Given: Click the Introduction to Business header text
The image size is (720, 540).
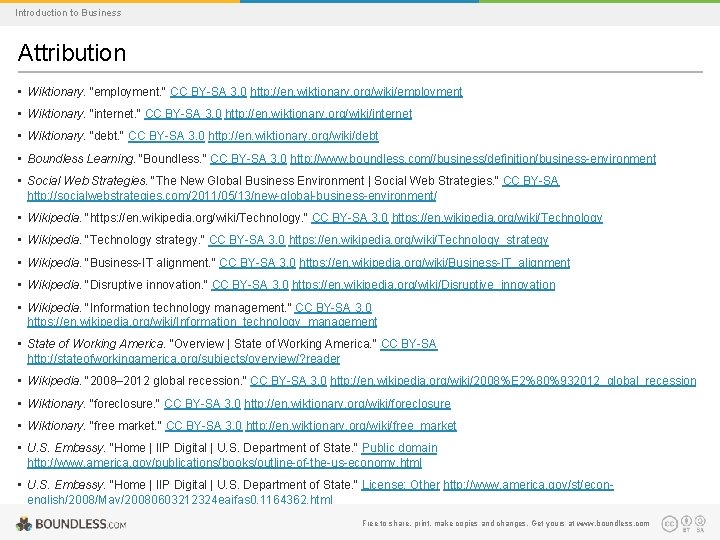Looking at the screenshot, I should pos(68,13).
